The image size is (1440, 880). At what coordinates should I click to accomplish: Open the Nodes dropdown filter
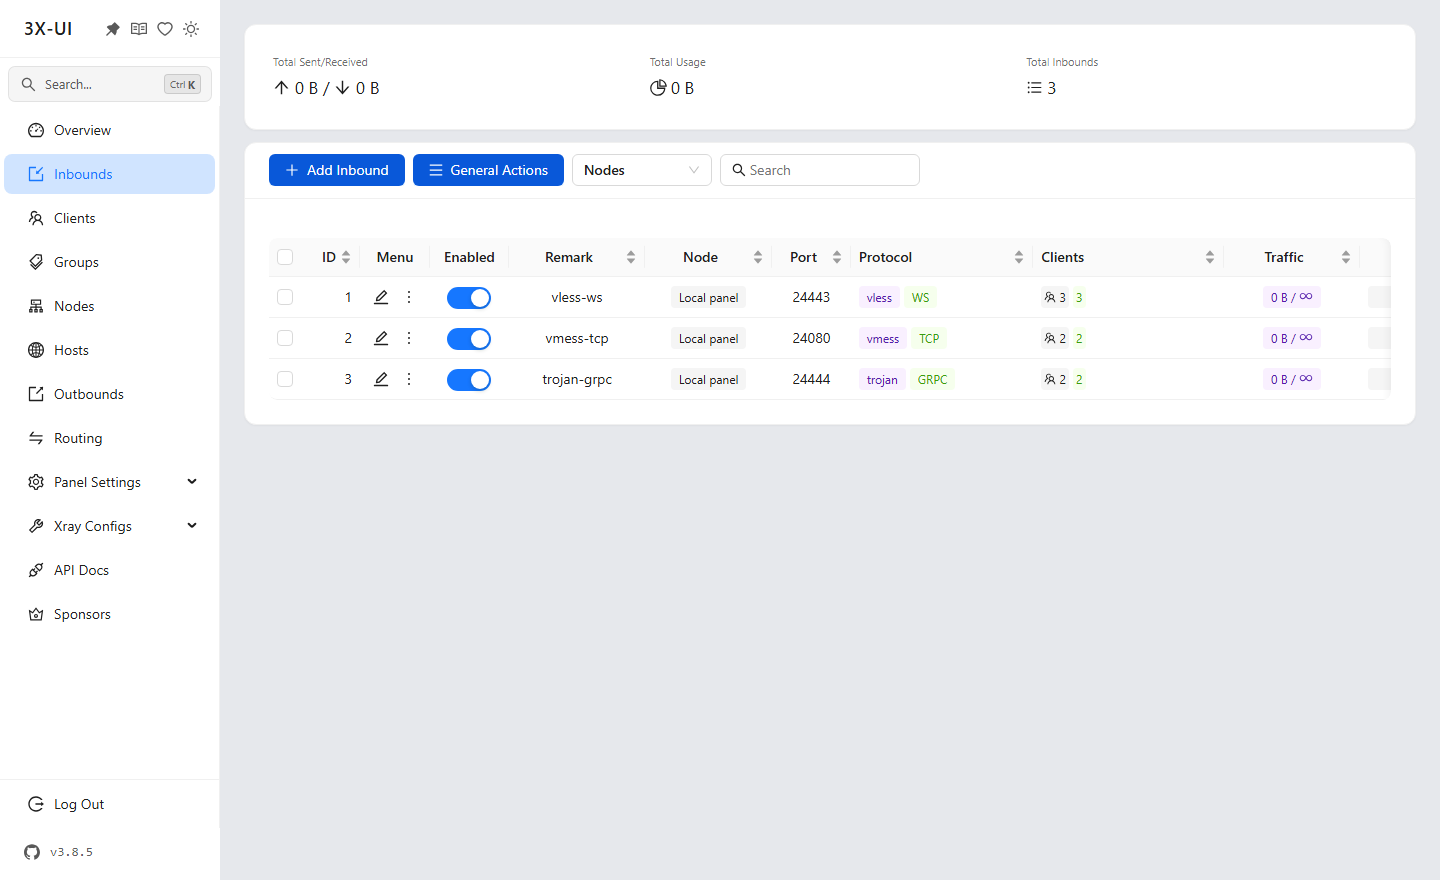pos(642,170)
